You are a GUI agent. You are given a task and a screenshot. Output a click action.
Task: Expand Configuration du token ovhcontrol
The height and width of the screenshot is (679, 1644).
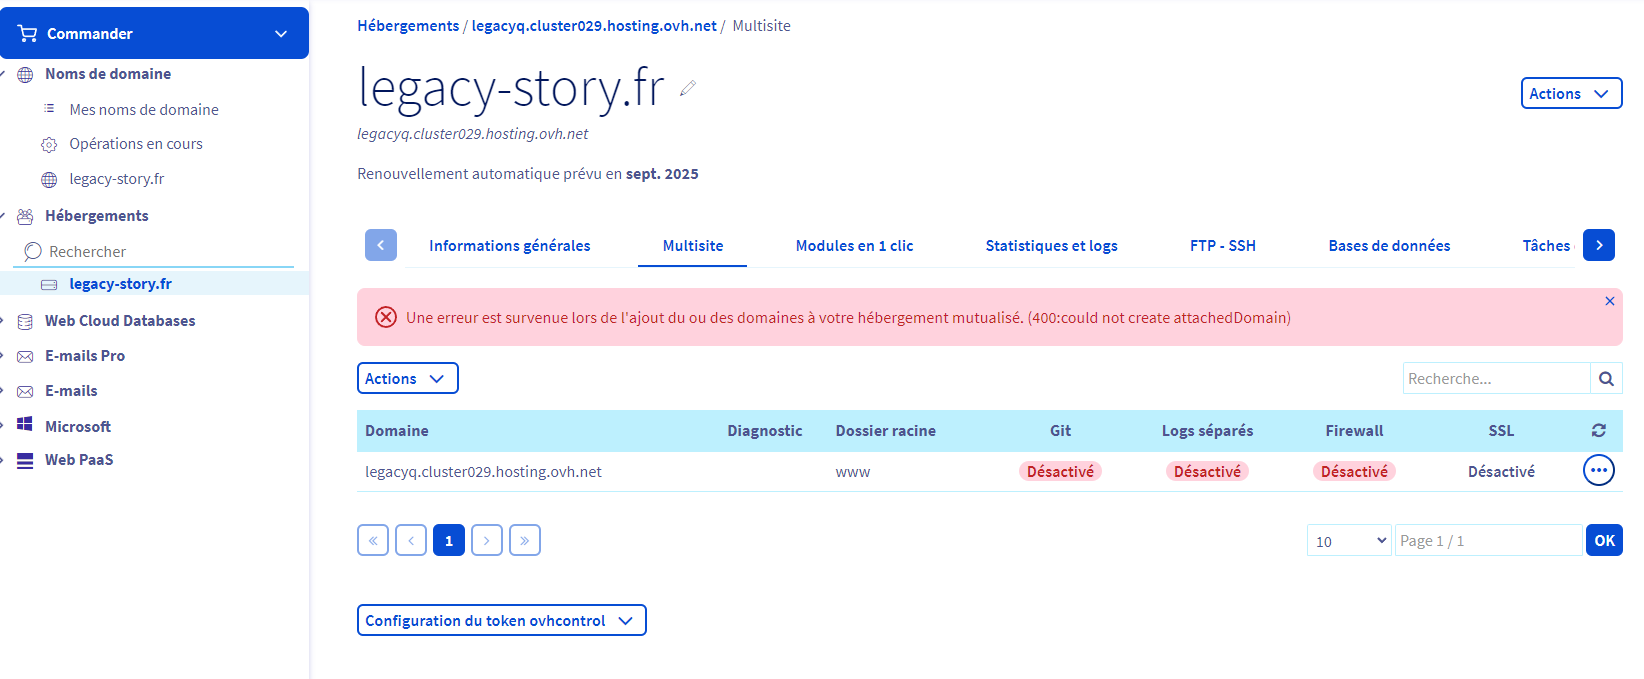pos(501,620)
